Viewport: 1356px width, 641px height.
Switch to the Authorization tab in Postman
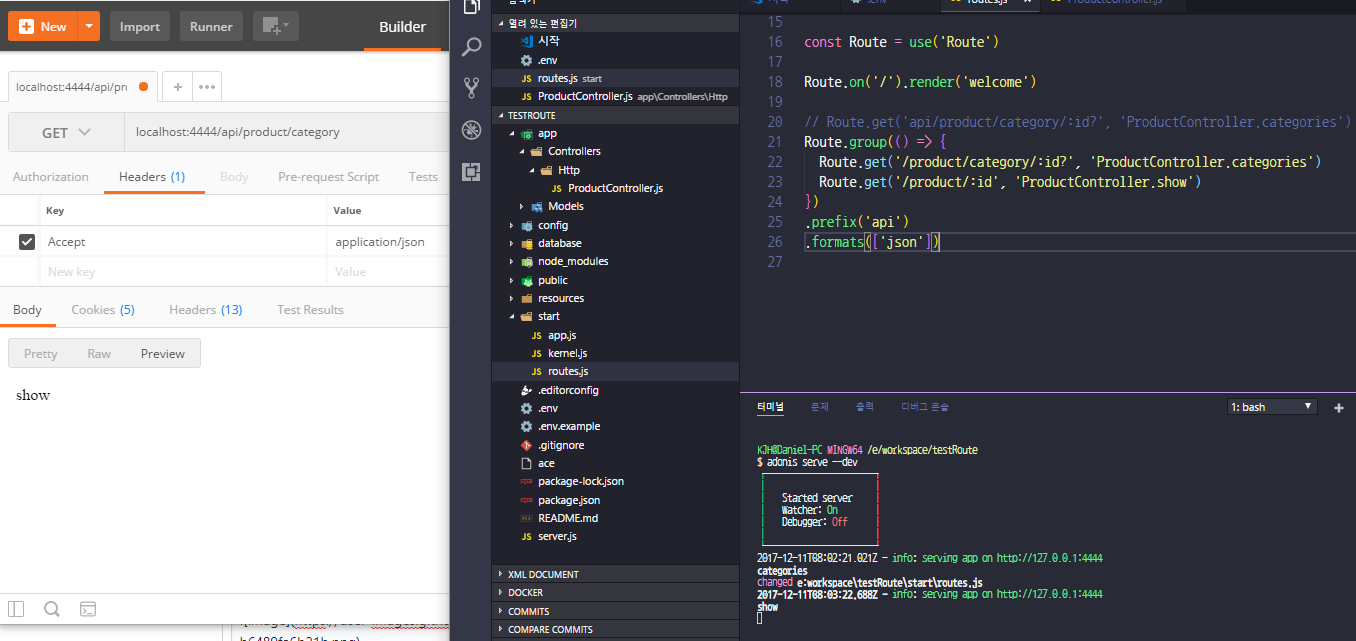coord(51,177)
